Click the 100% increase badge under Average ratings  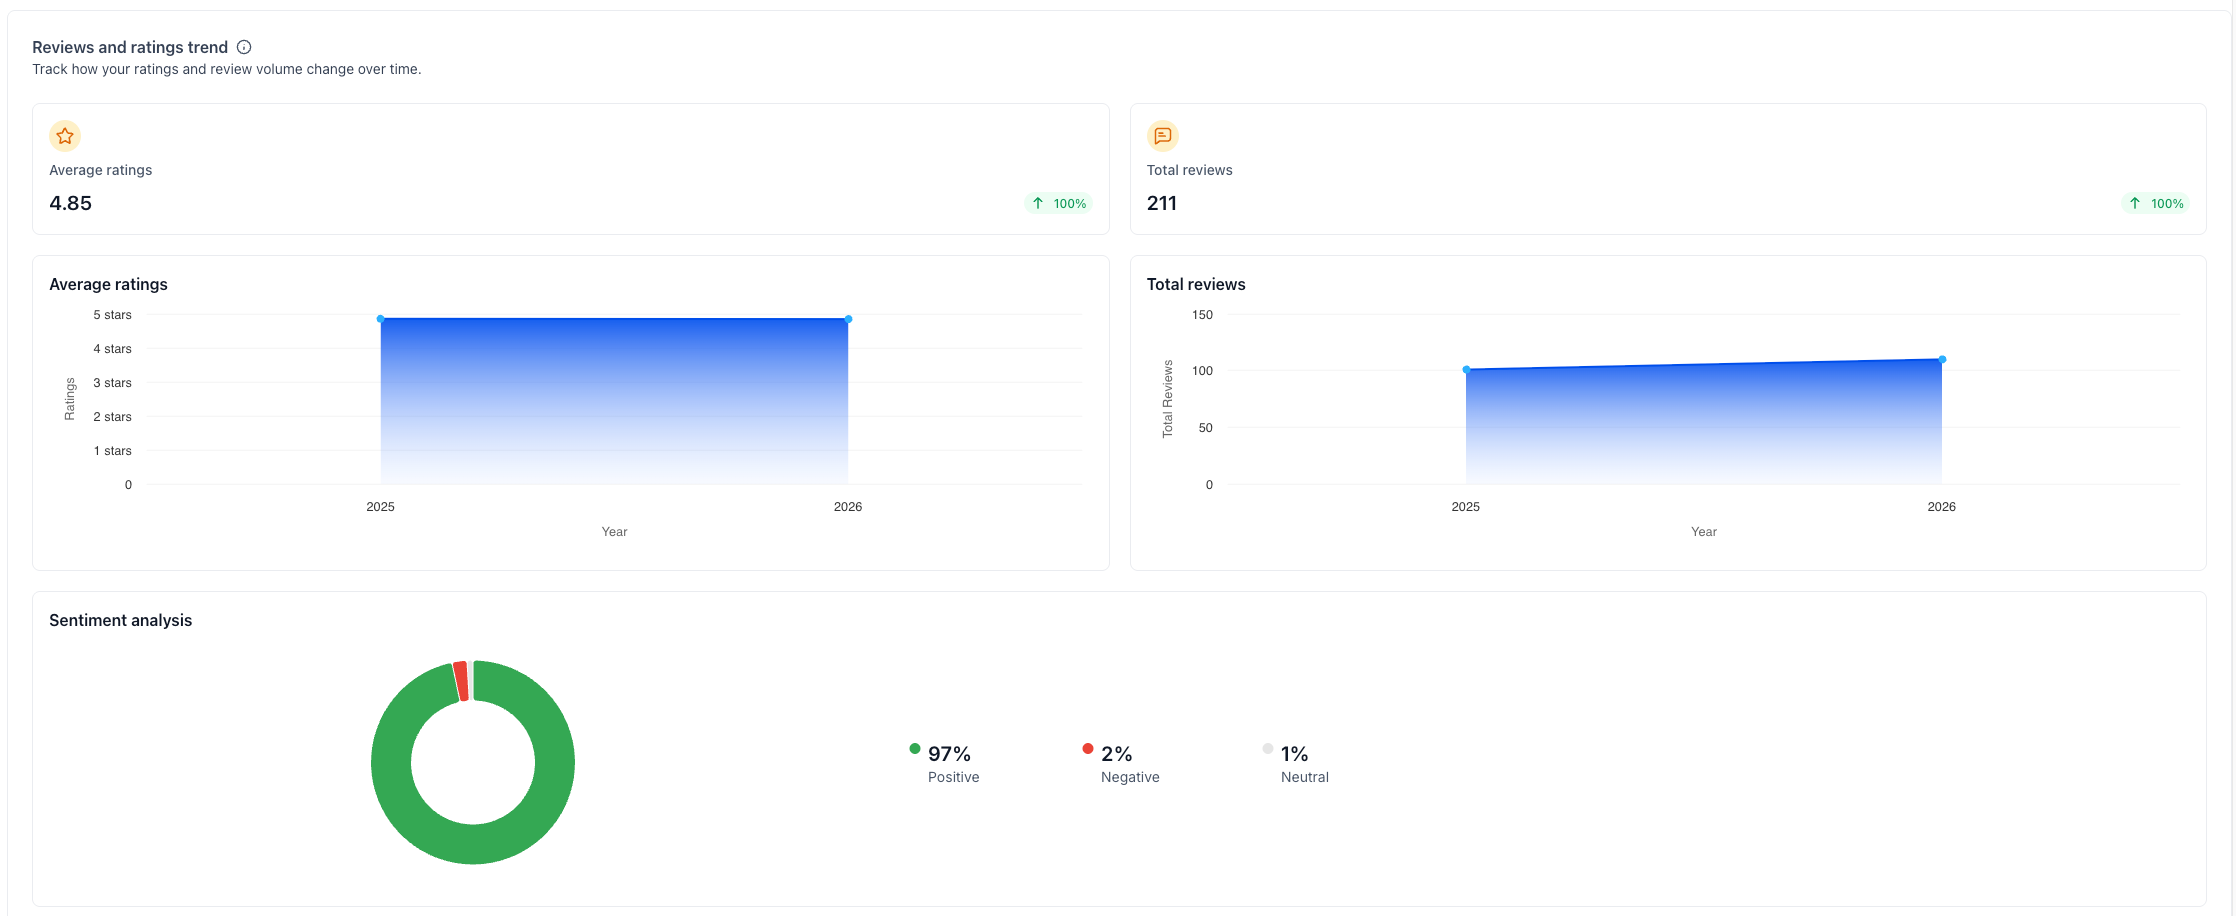click(x=1058, y=203)
